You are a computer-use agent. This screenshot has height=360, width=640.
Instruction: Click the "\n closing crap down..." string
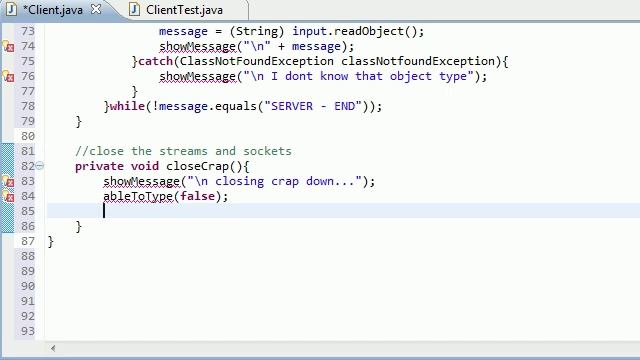coord(275,181)
